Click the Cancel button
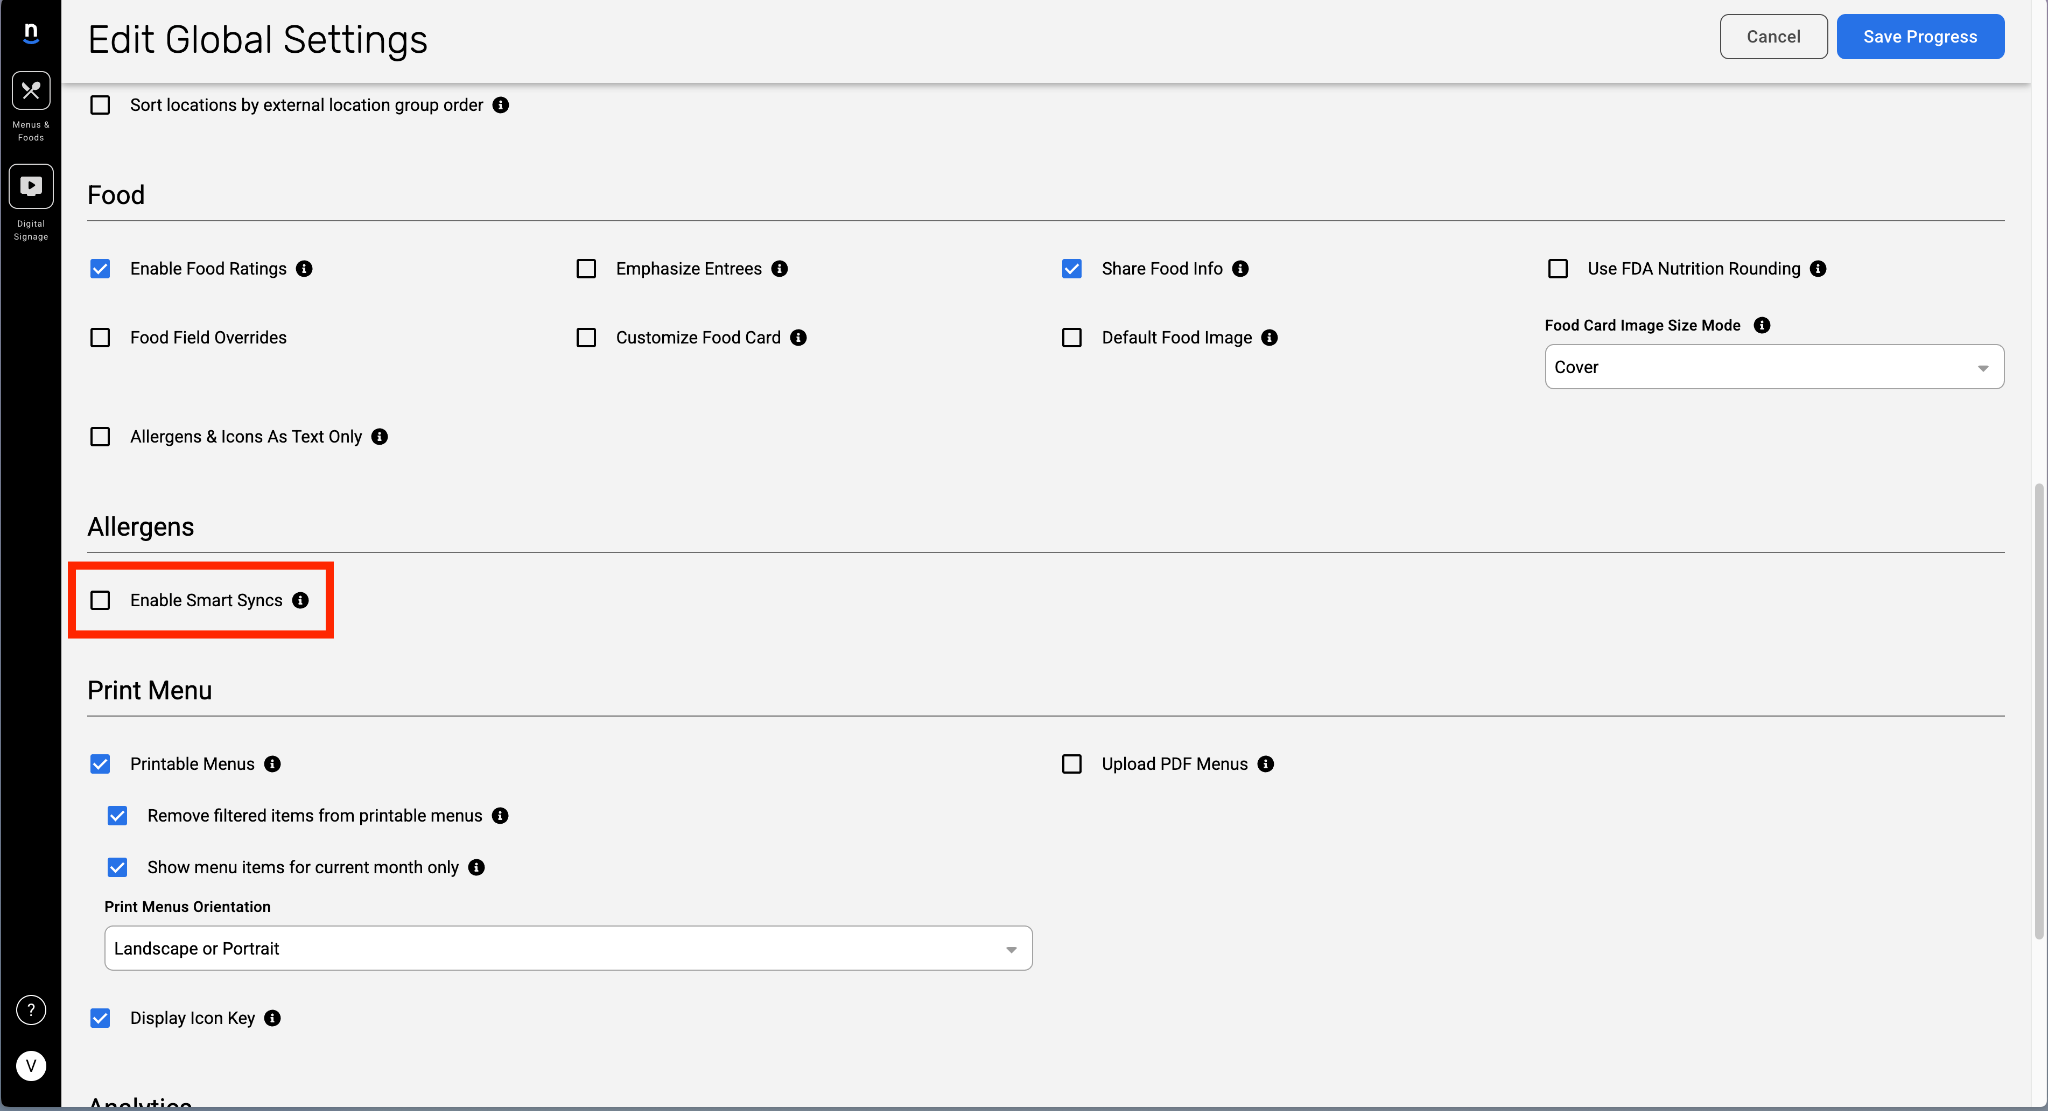Screen dimensions: 2048x1111 [x=1773, y=37]
